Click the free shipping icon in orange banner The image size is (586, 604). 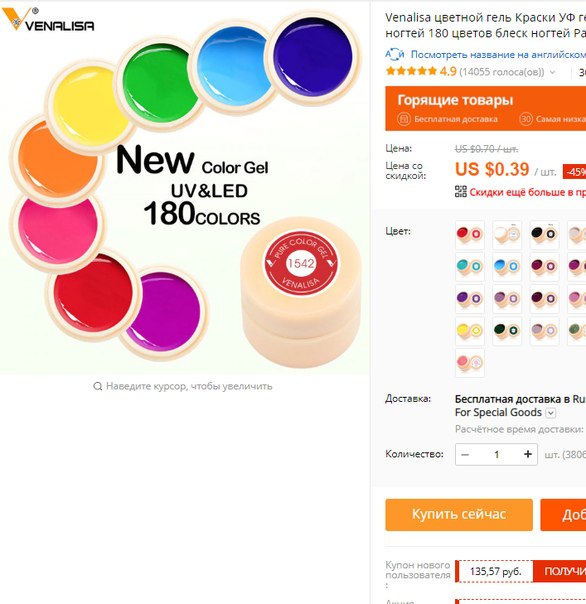pyautogui.click(x=404, y=119)
